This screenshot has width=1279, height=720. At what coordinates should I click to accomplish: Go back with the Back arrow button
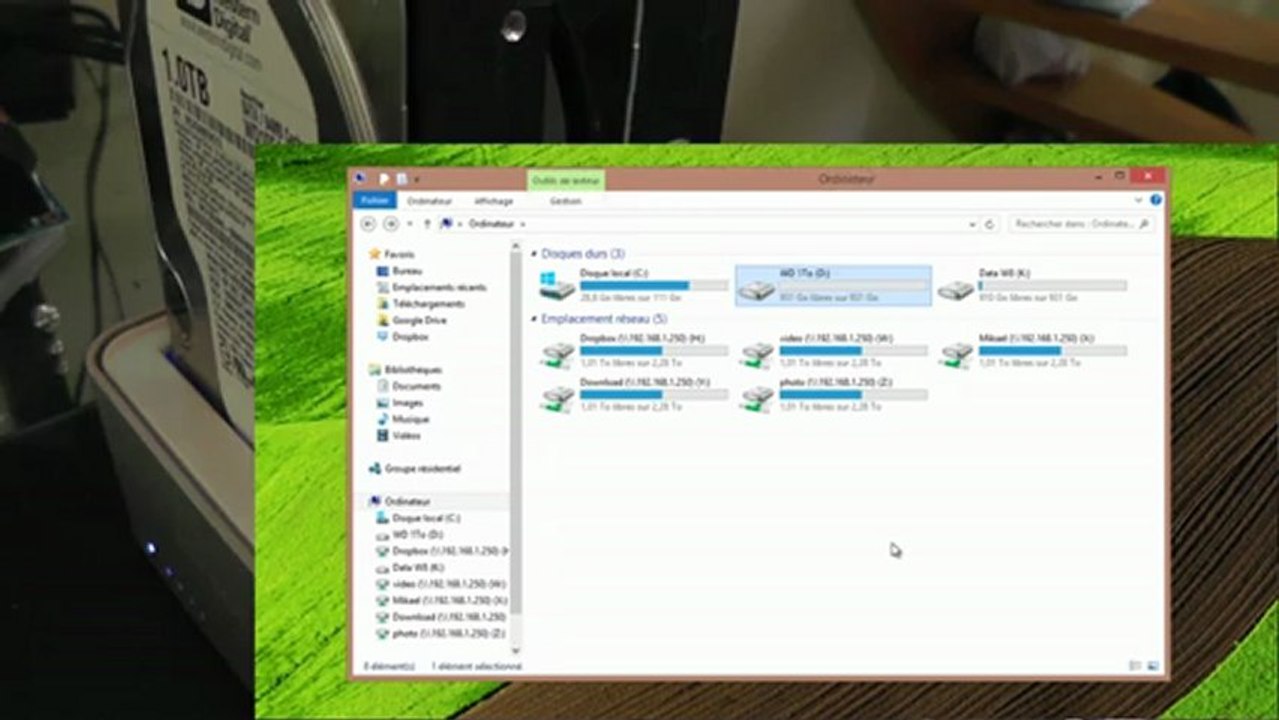click(368, 224)
